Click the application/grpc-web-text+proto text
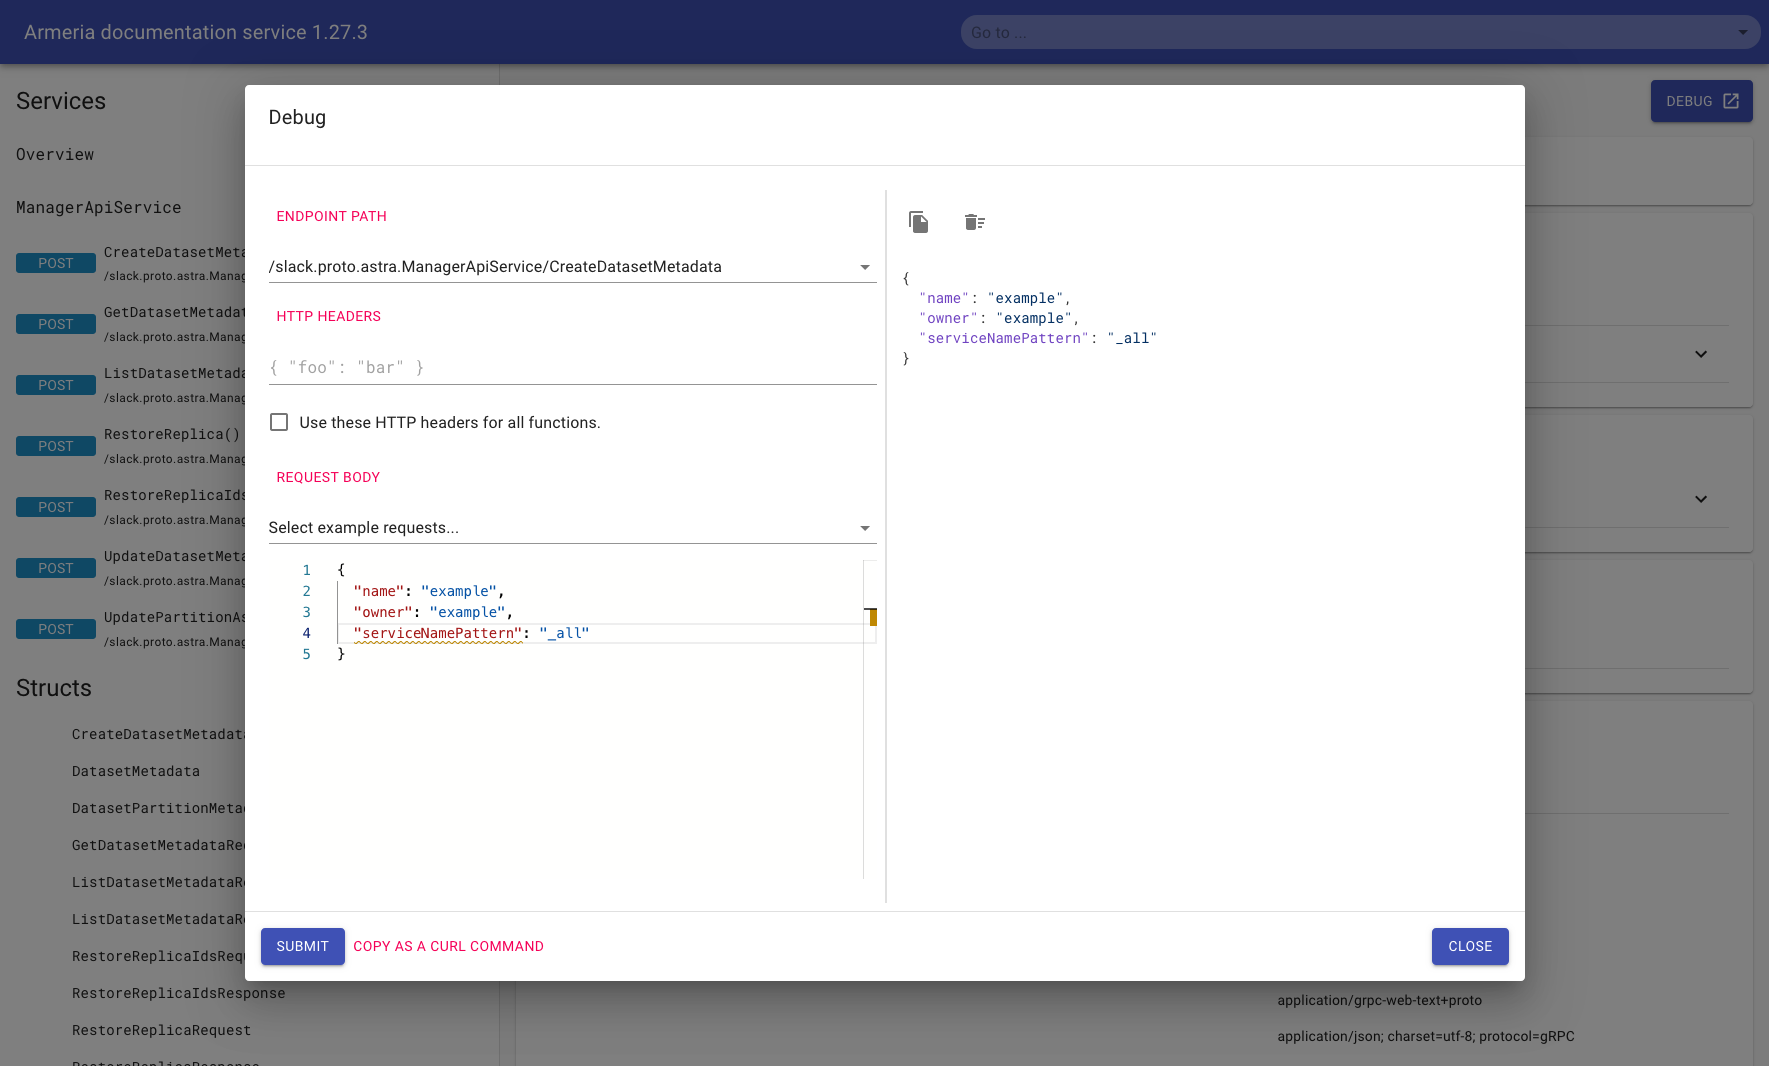 [x=1379, y=1000]
